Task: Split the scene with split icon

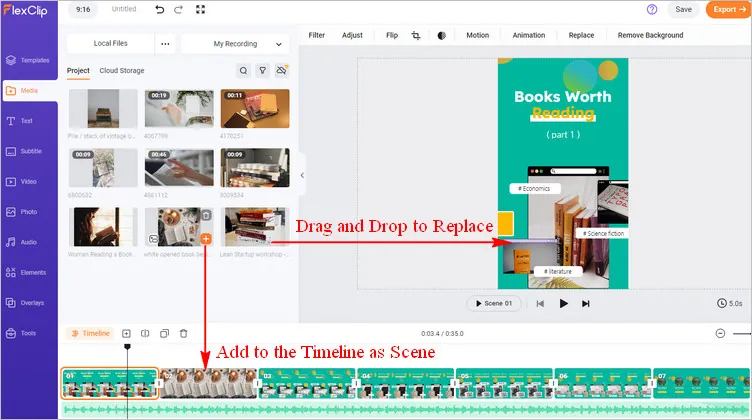Action: pos(145,333)
